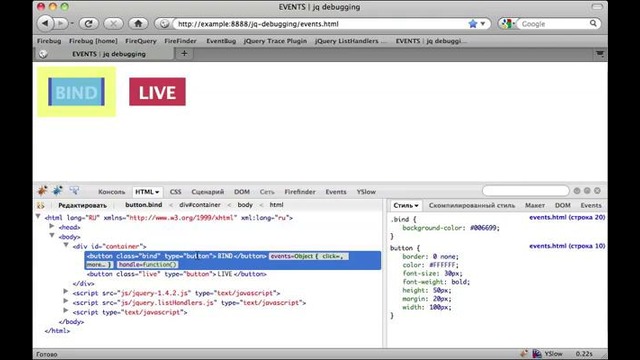Activate the Firebug inspect element icon
This screenshot has width=640, height=360.
[74, 190]
